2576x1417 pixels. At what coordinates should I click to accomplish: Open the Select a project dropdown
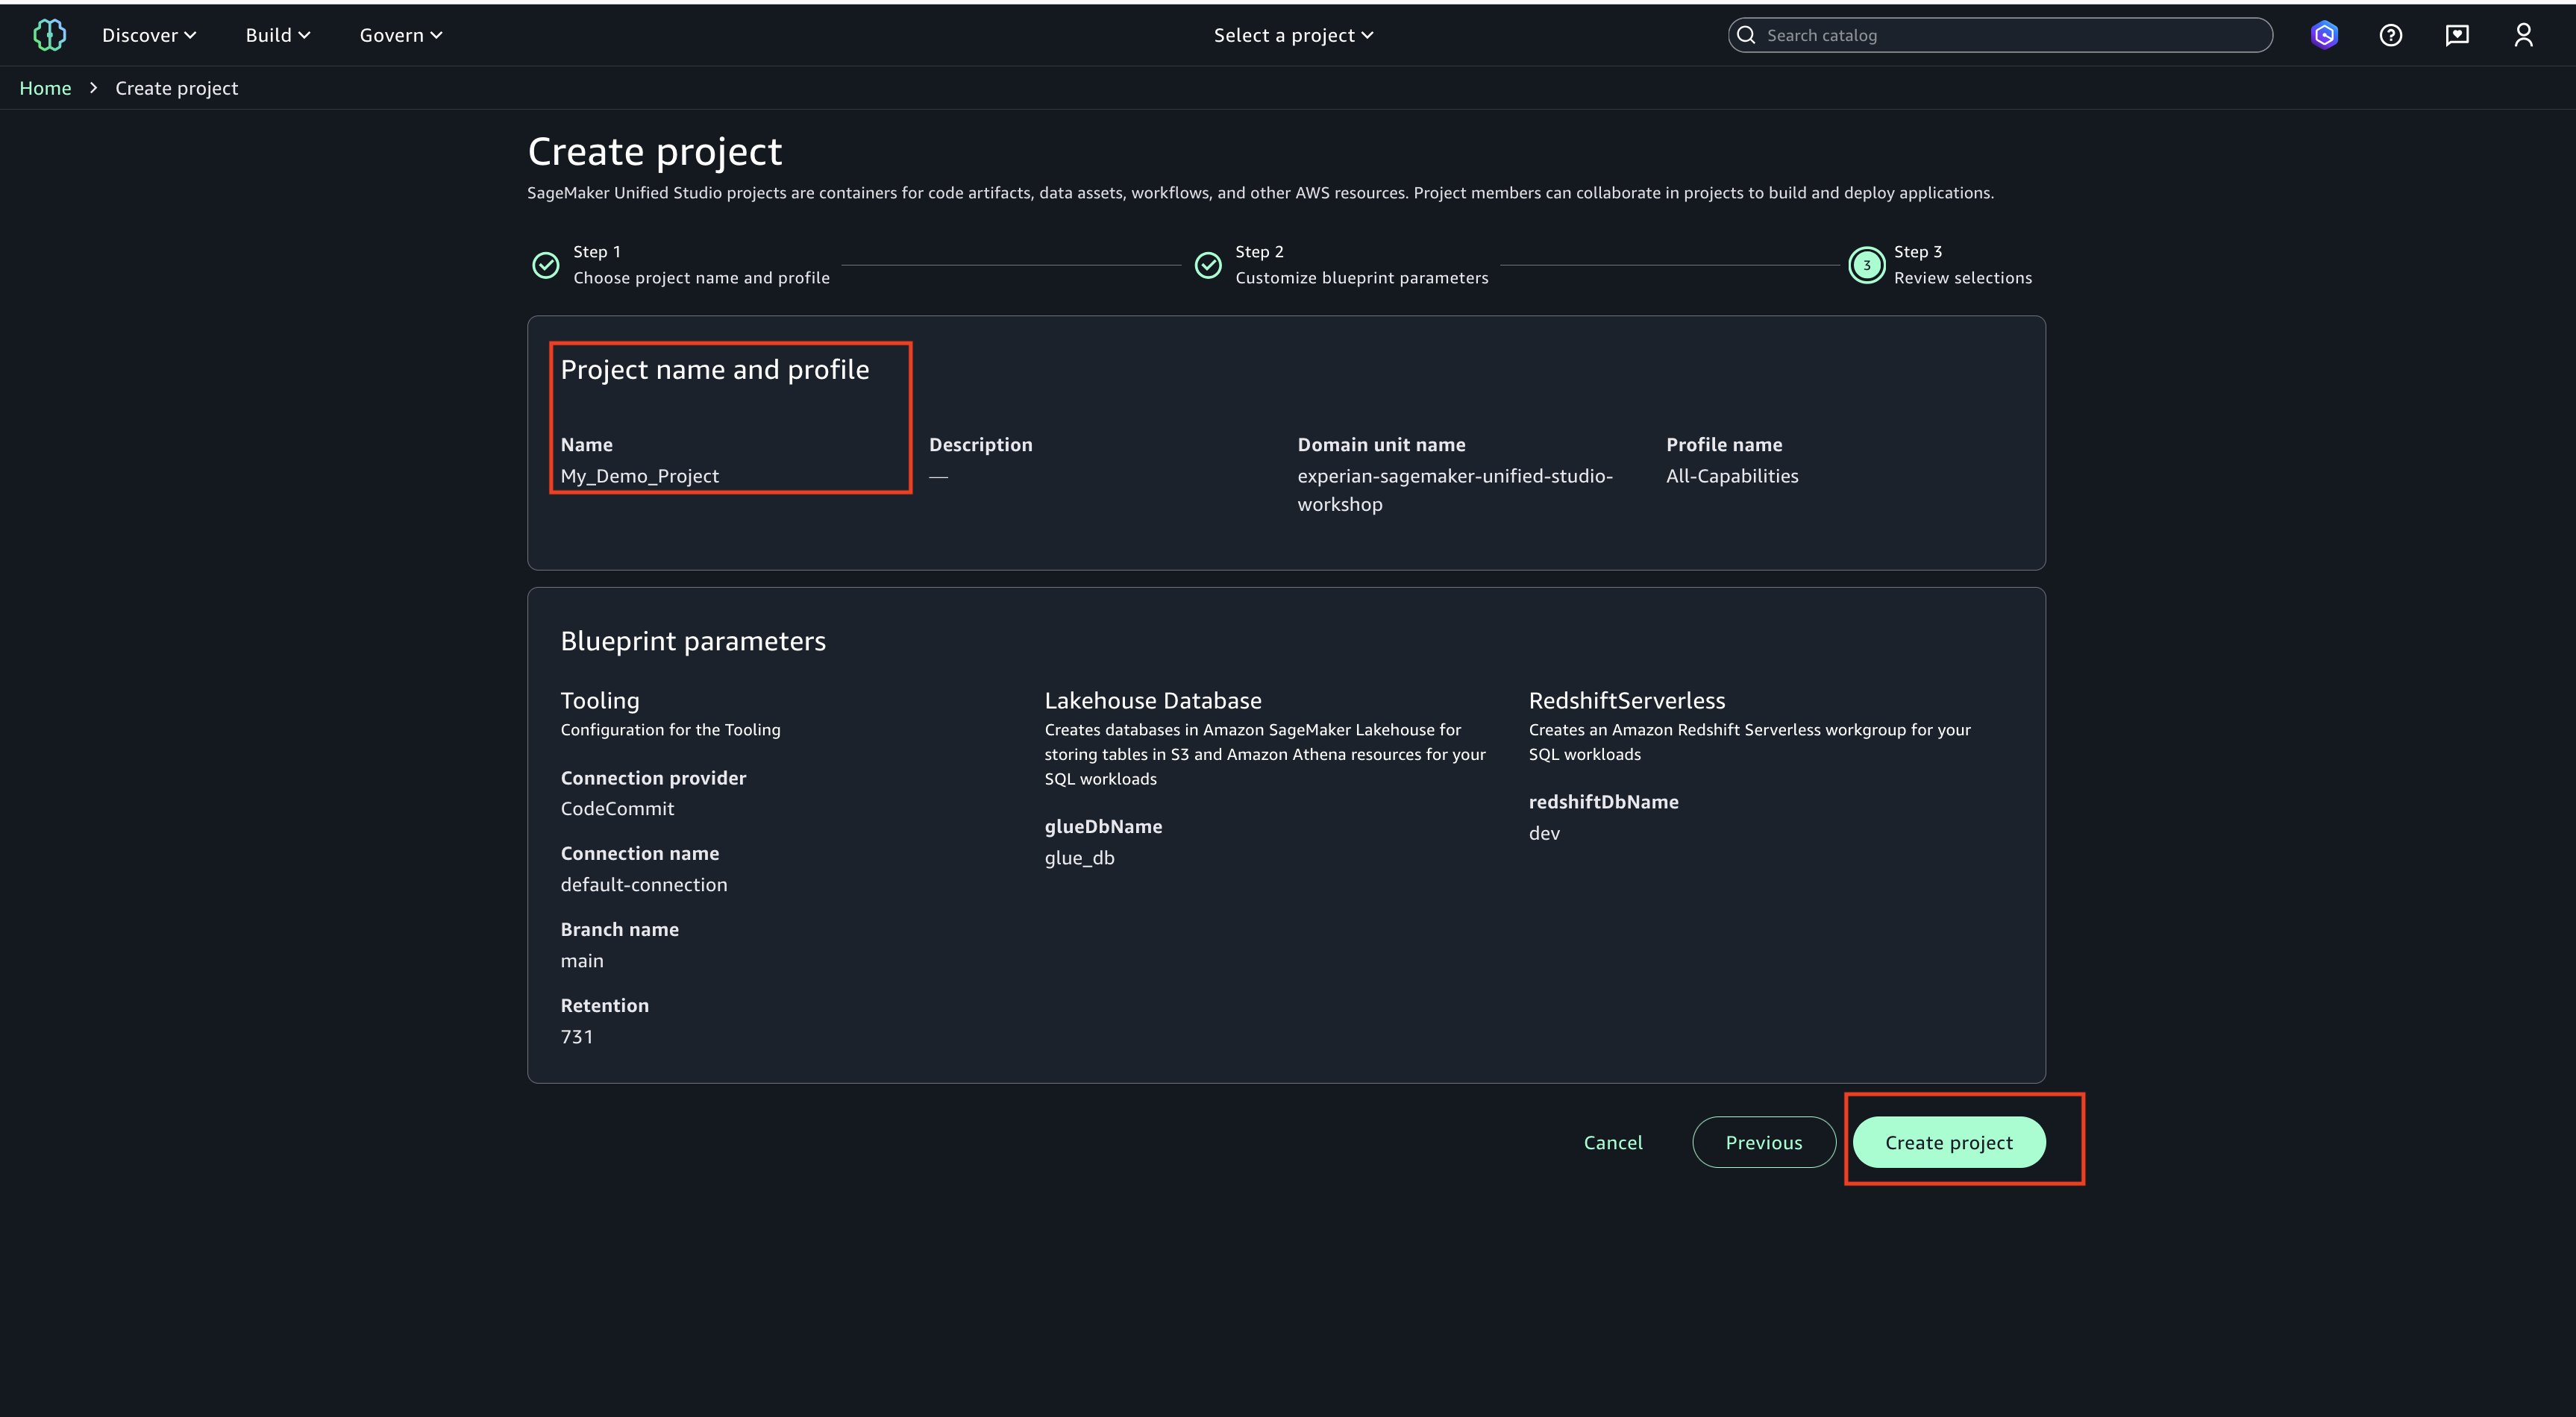[x=1293, y=35]
